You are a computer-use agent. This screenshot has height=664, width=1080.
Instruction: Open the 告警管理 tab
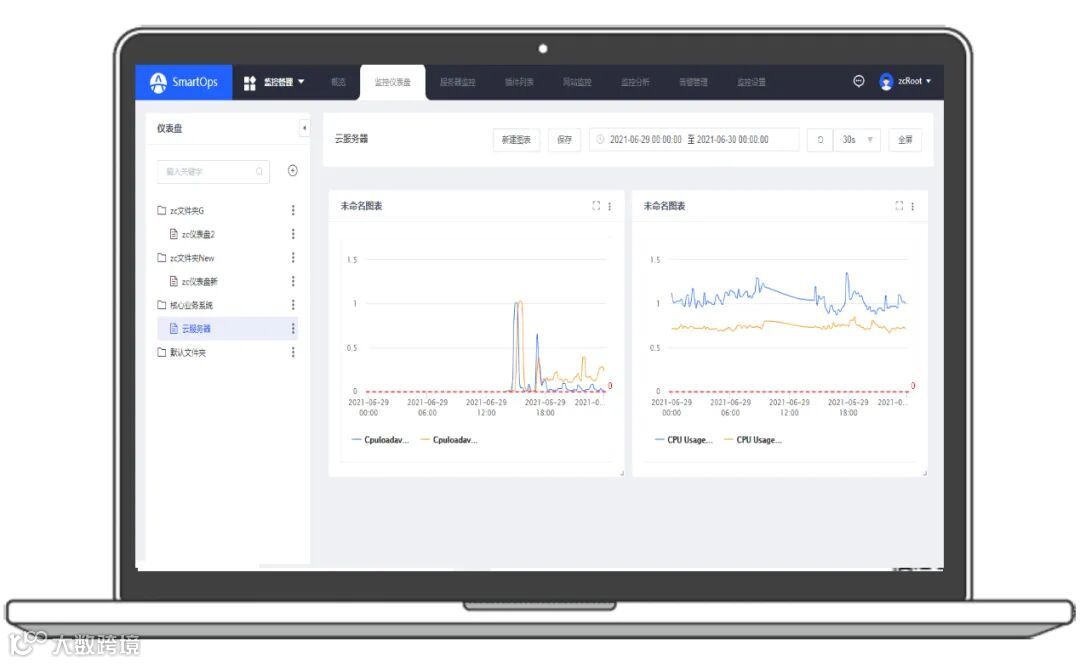[x=693, y=82]
